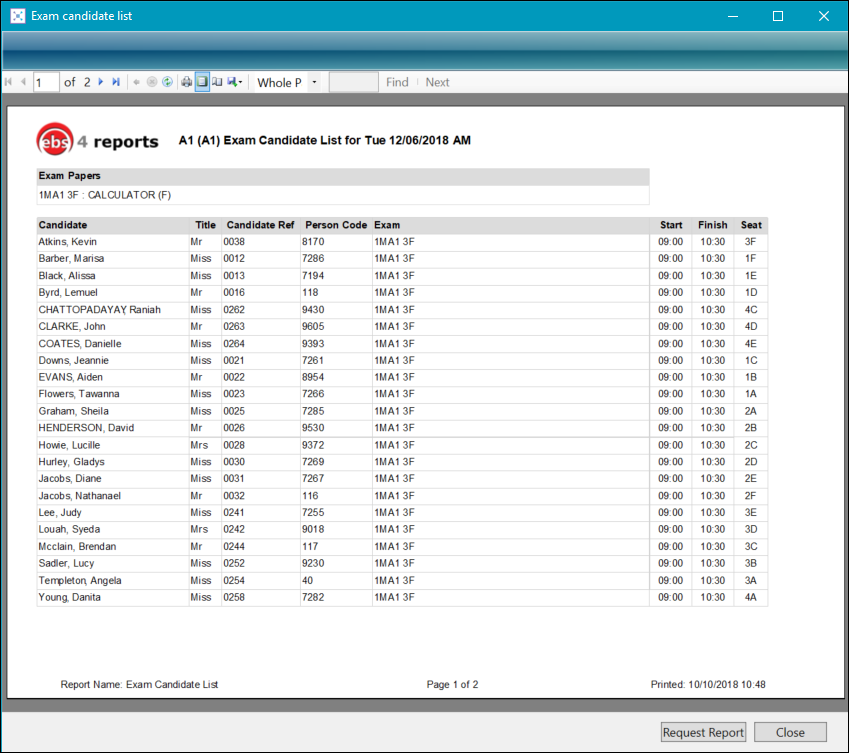Go to the first page of report
The height and width of the screenshot is (753, 849).
point(9,82)
